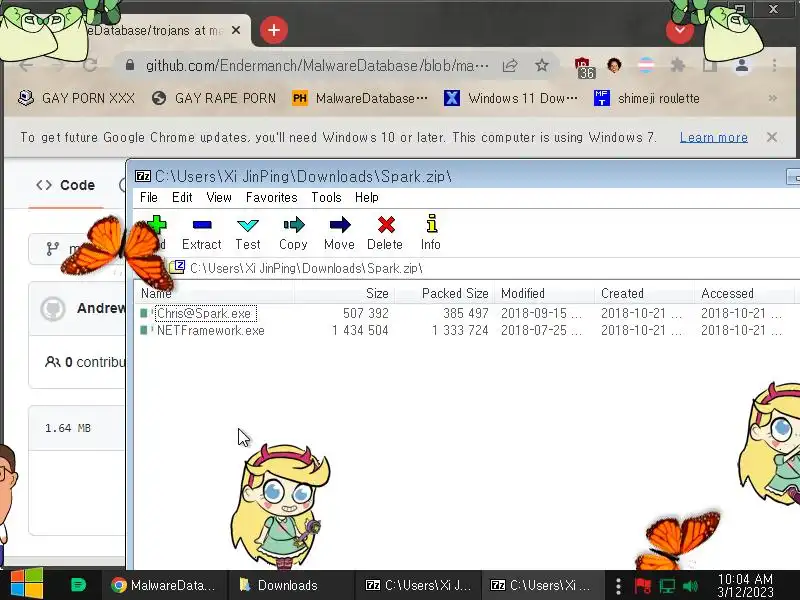Open the Edit menu in 7-Zip
The image size is (800, 600).
[182, 197]
